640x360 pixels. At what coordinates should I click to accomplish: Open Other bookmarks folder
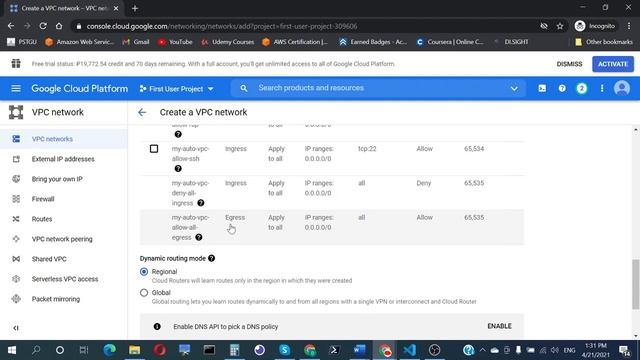(x=604, y=42)
